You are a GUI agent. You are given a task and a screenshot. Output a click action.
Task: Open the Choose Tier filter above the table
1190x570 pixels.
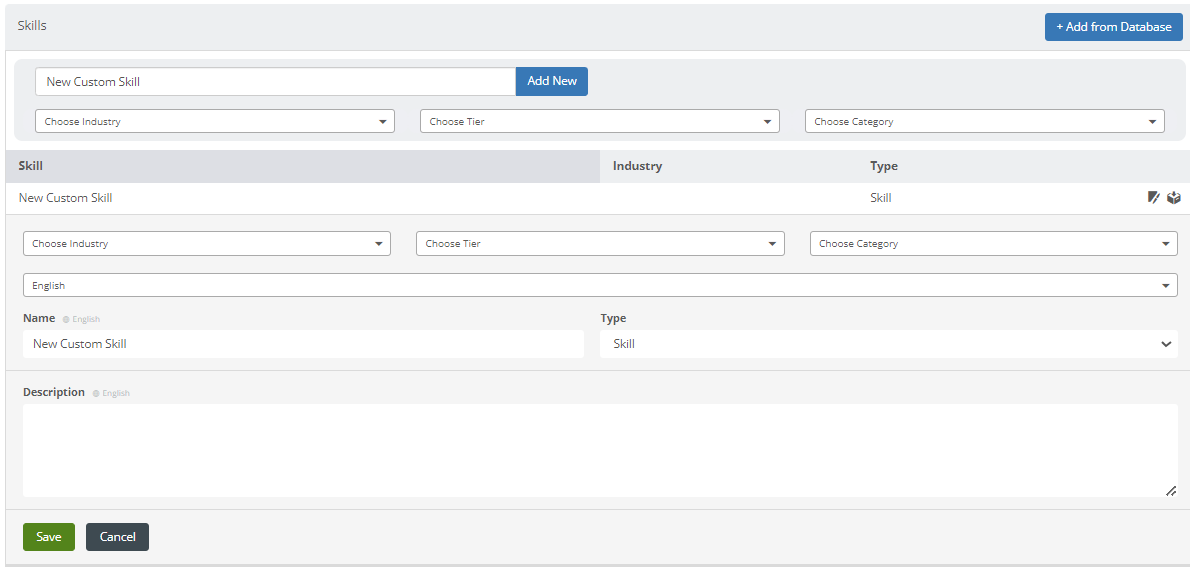coord(599,122)
